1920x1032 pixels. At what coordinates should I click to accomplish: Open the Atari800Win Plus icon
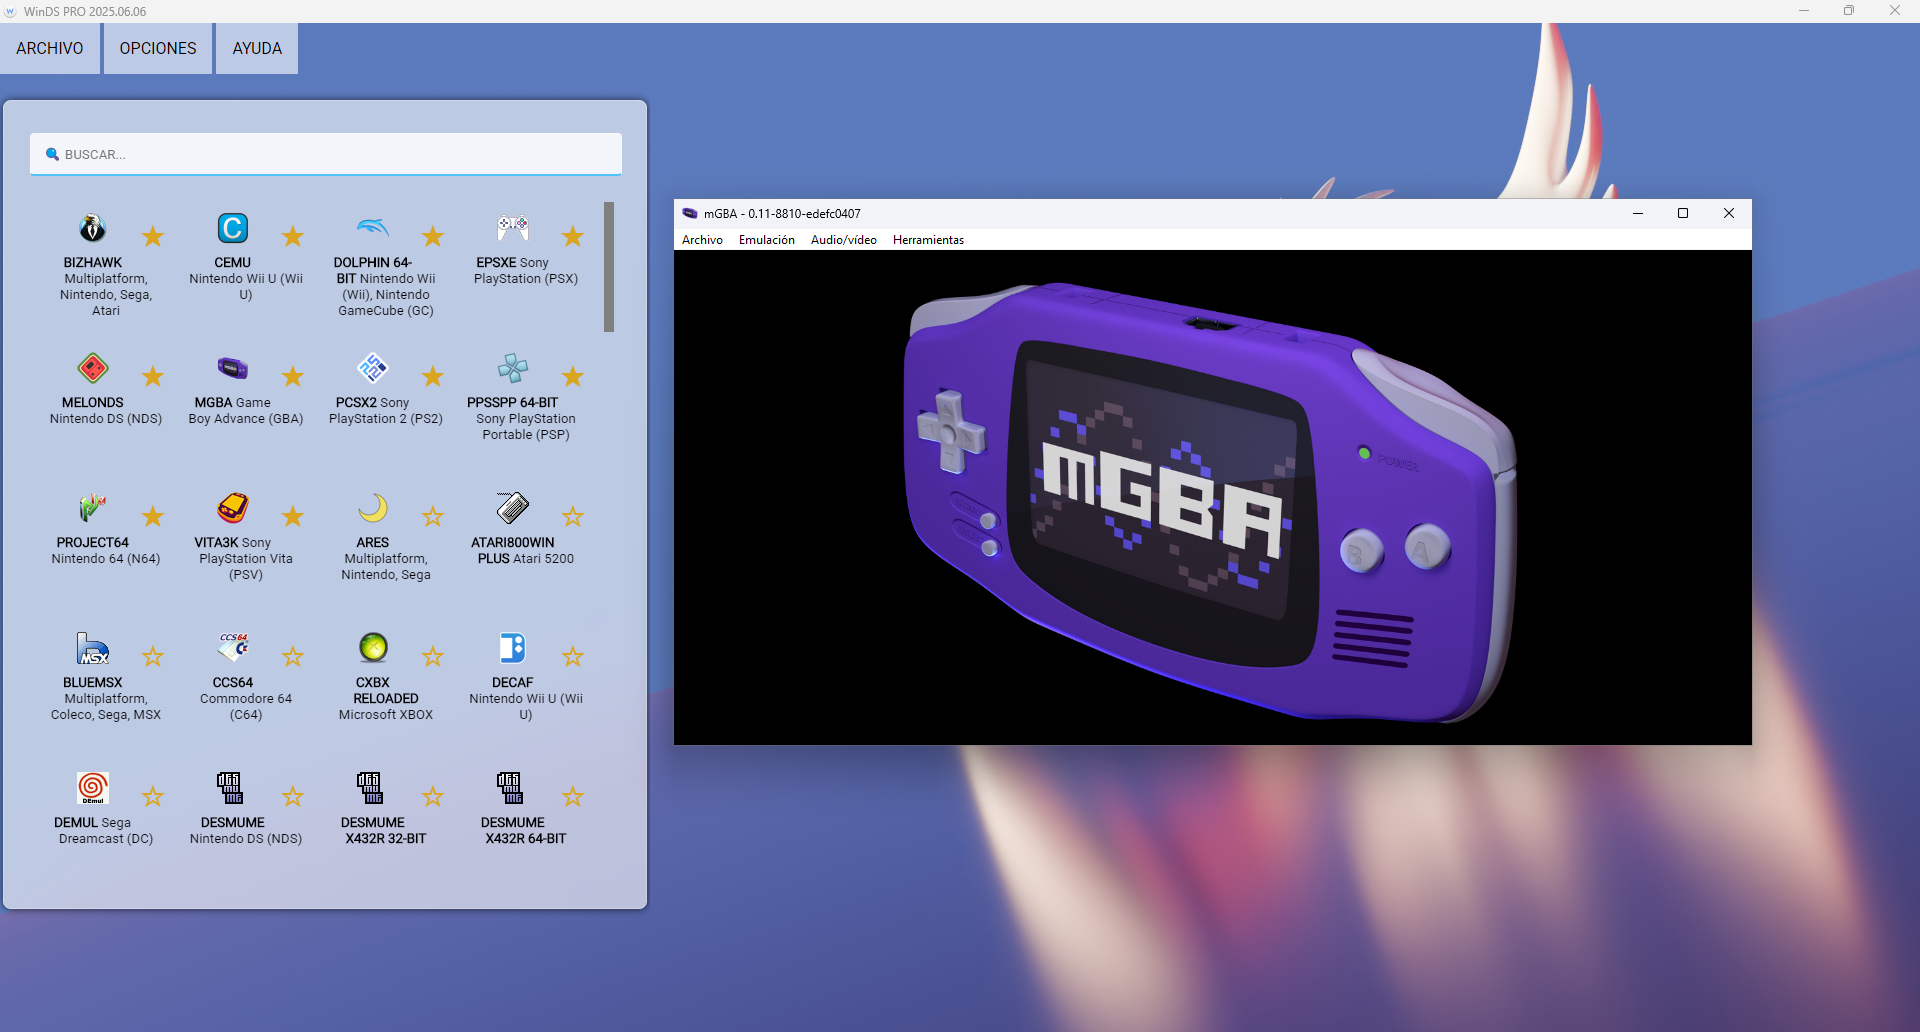coord(513,508)
